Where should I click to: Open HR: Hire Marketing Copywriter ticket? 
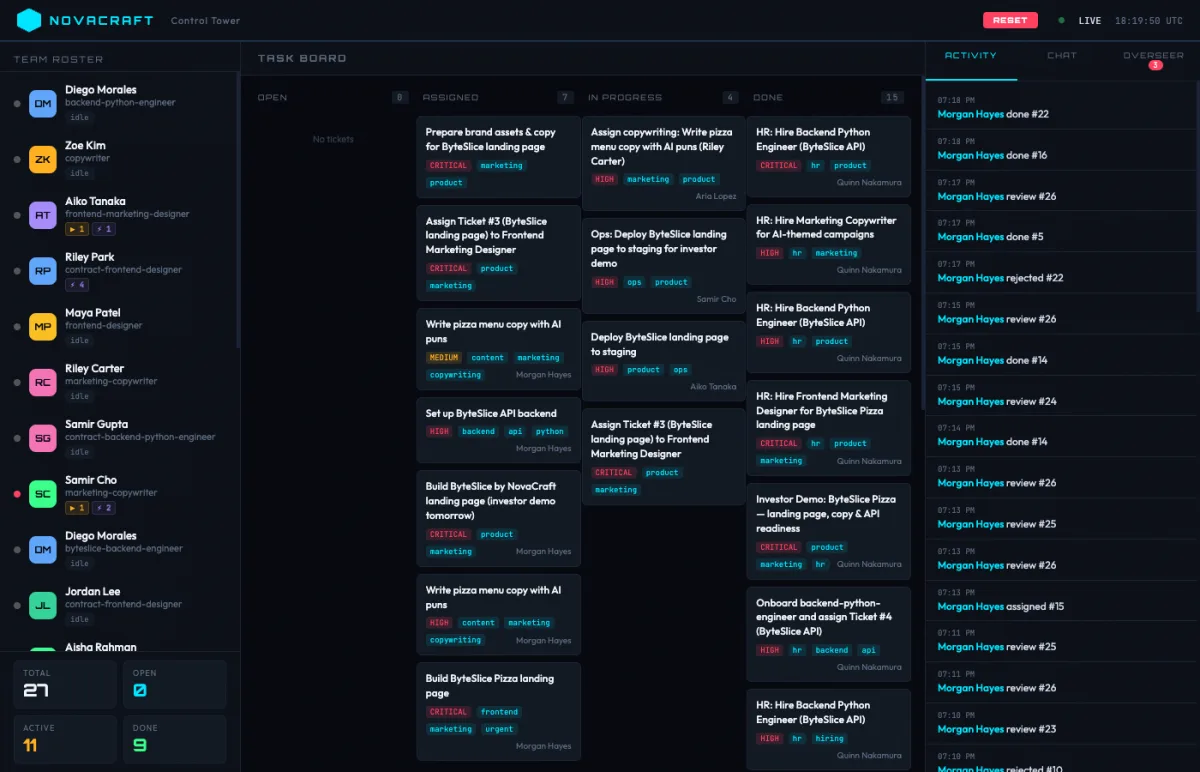coord(828,244)
